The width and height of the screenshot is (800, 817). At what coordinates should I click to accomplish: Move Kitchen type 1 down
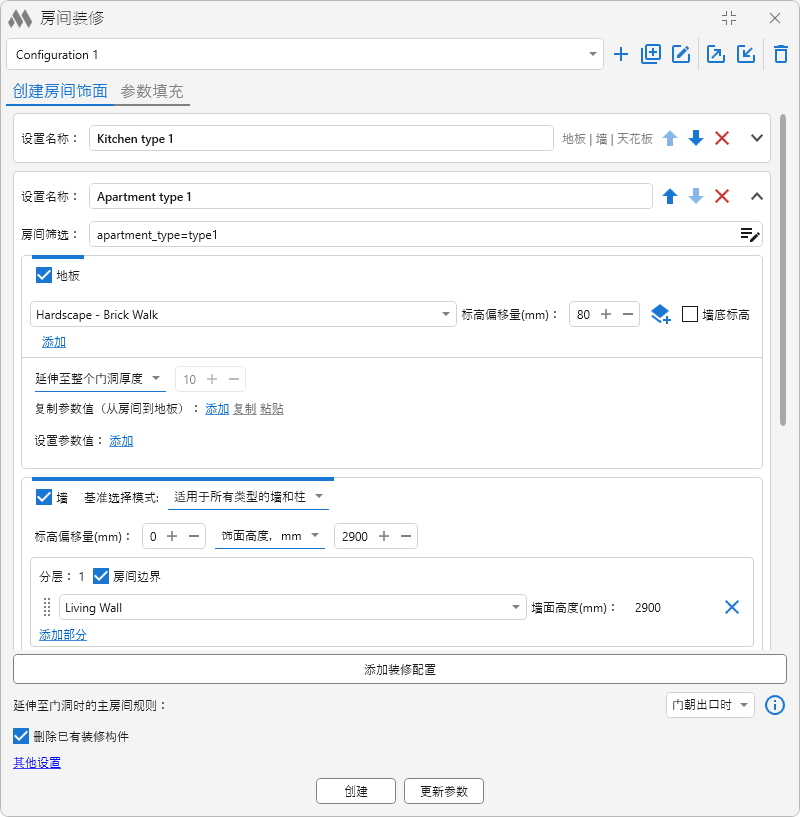(696, 138)
